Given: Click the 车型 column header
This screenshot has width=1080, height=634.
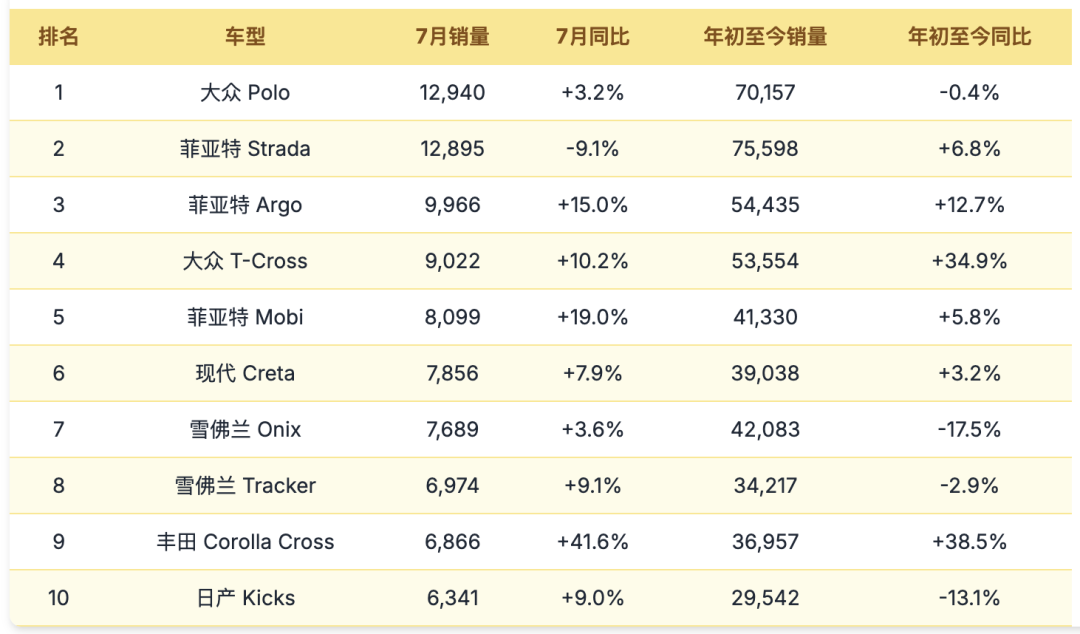Looking at the screenshot, I should tap(245, 37).
